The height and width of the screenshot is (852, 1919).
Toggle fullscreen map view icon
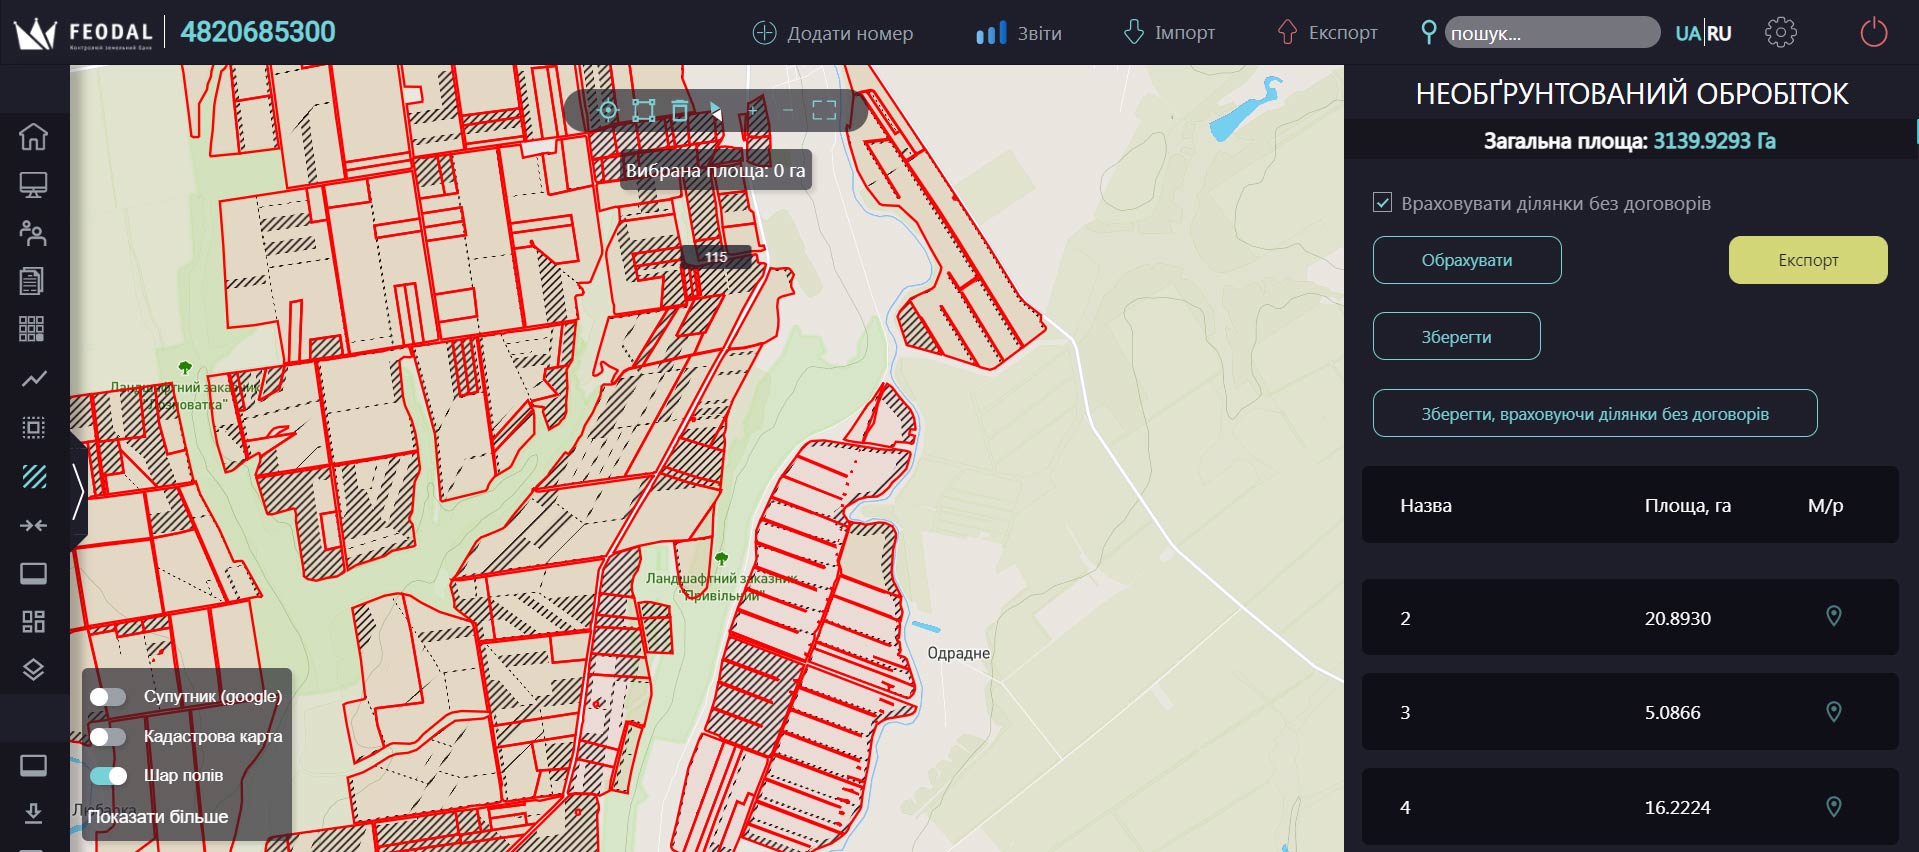[824, 110]
